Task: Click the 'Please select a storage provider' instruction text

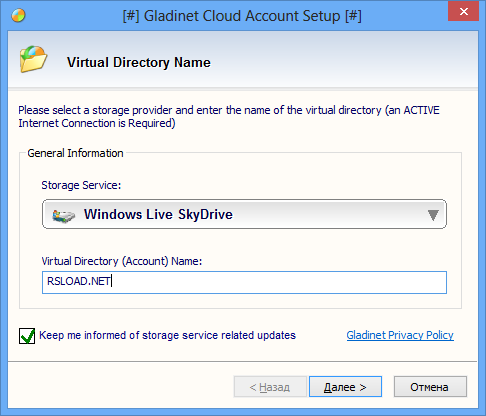Action: pyautogui.click(x=229, y=116)
